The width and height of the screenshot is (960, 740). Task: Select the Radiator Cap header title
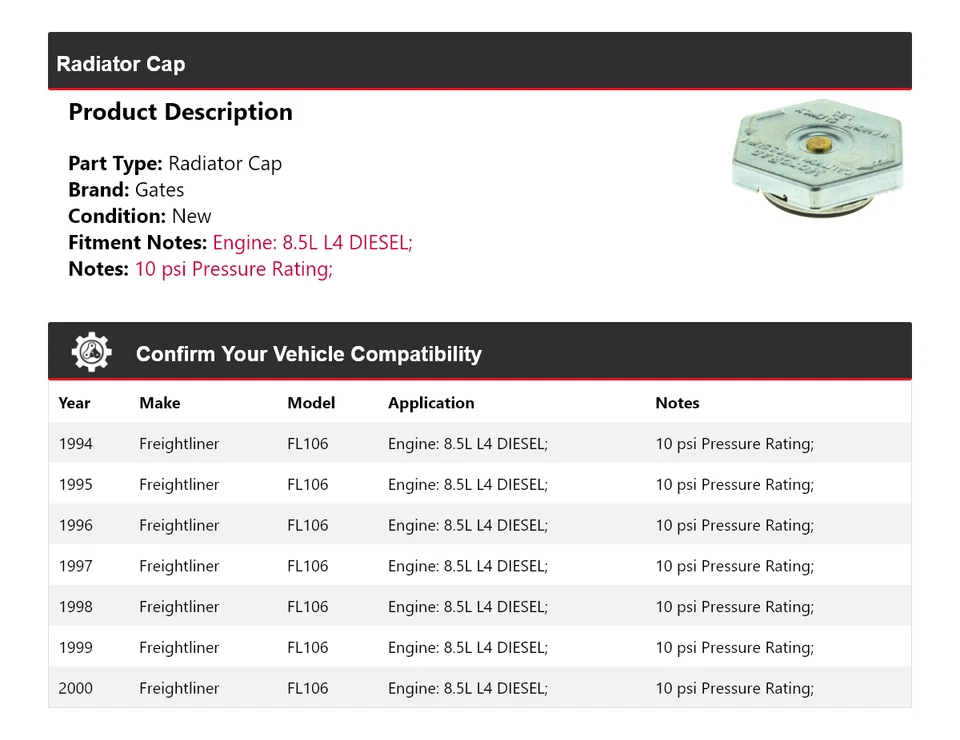[121, 64]
